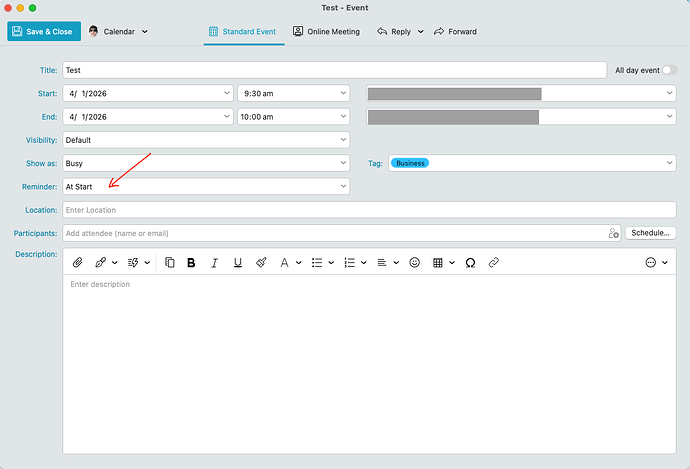Click the address book icon in Participants
This screenshot has width=690, height=469.
pos(613,233)
